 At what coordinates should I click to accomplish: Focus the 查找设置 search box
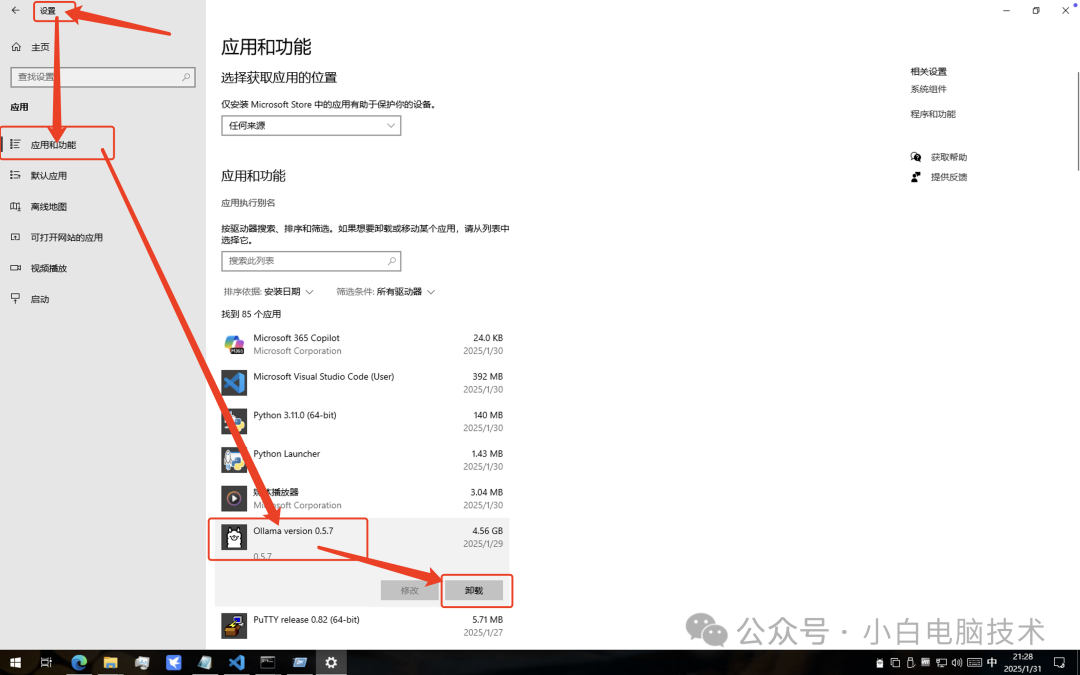coord(103,77)
